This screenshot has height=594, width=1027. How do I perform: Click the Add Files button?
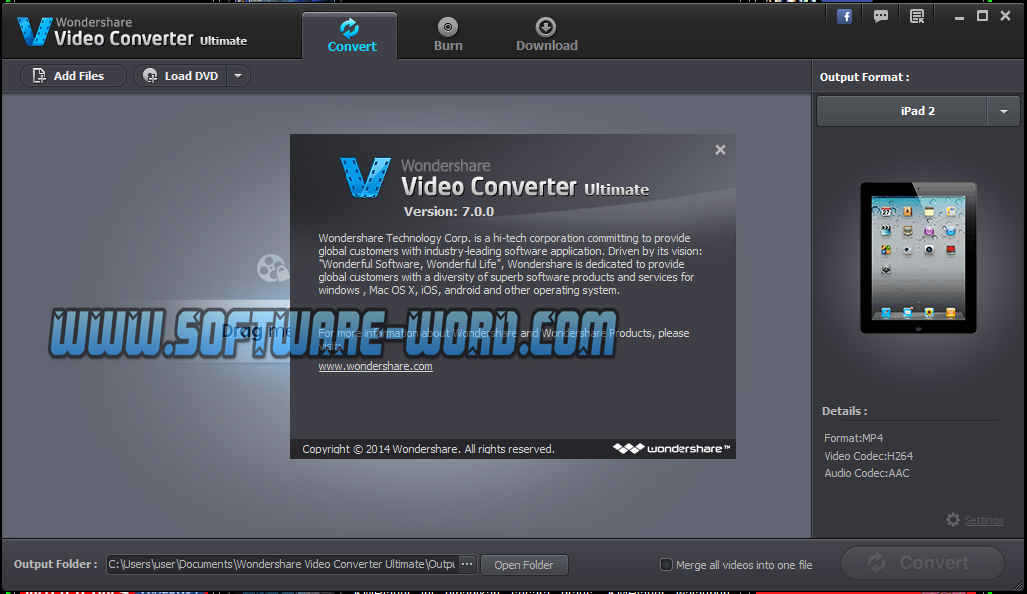(x=72, y=76)
